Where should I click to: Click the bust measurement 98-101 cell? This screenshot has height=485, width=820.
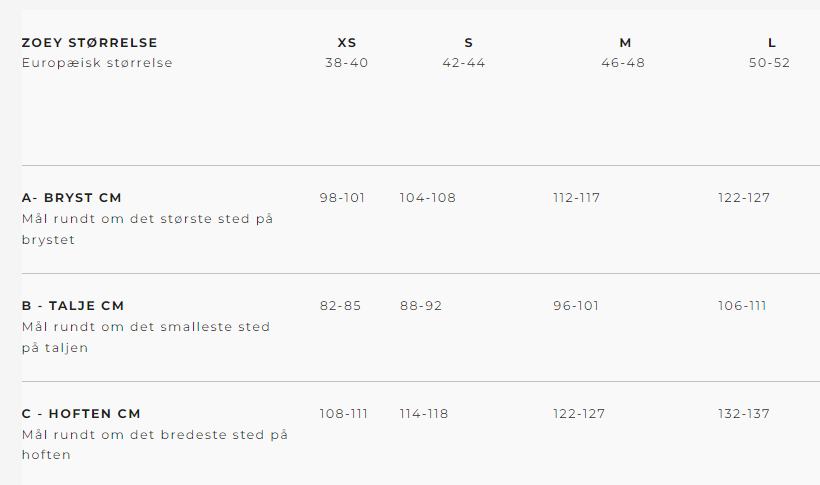342,198
